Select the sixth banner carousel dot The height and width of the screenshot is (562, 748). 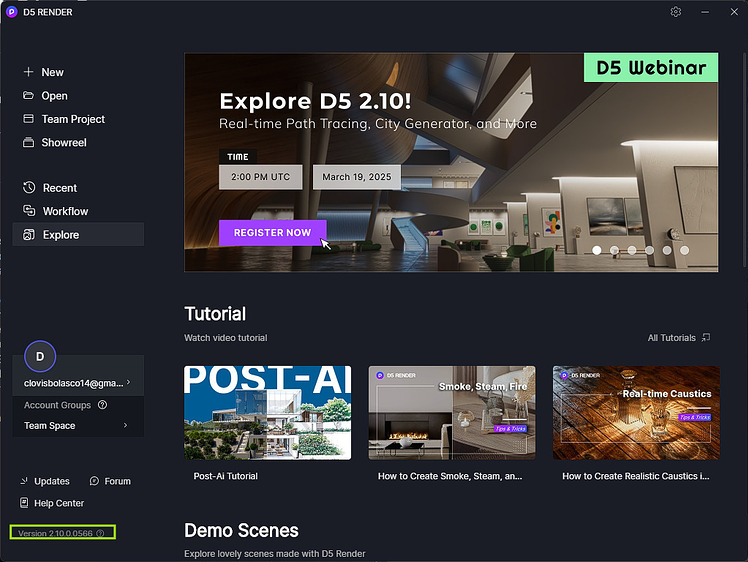[685, 250]
